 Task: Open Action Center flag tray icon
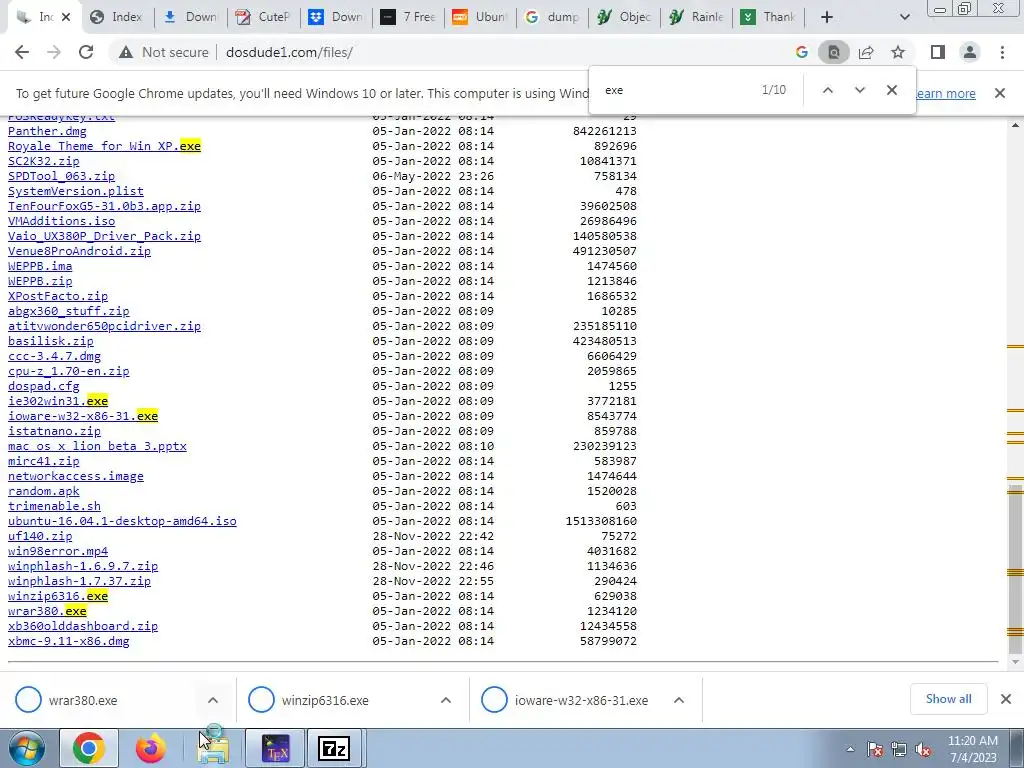click(875, 750)
